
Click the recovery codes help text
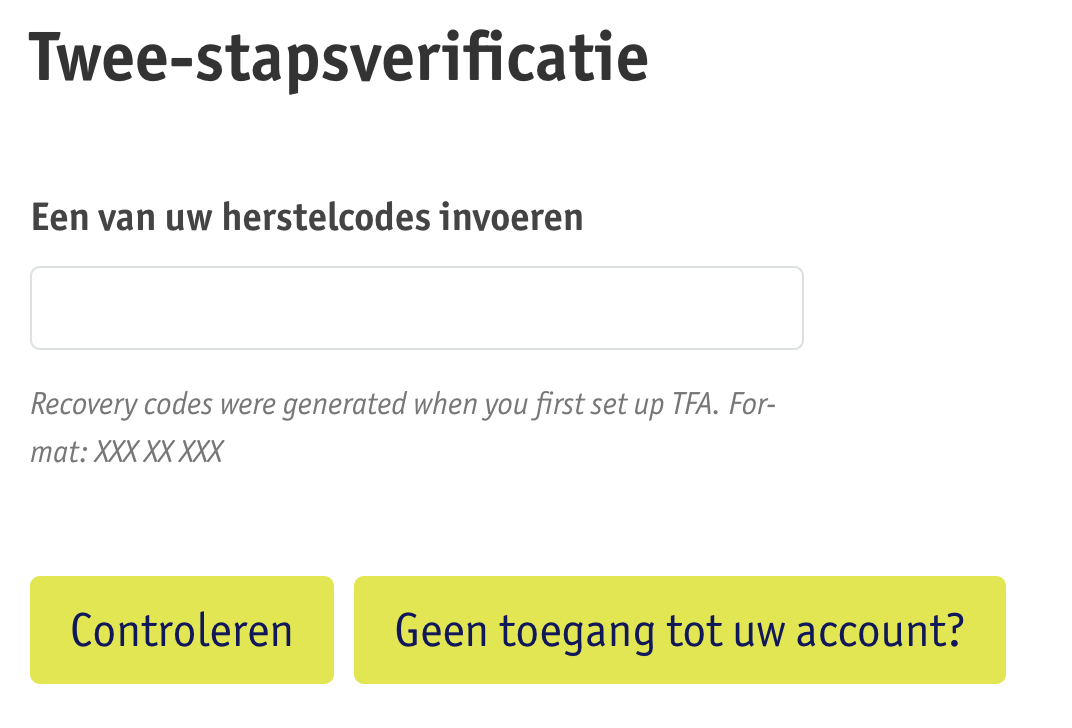tap(403, 405)
